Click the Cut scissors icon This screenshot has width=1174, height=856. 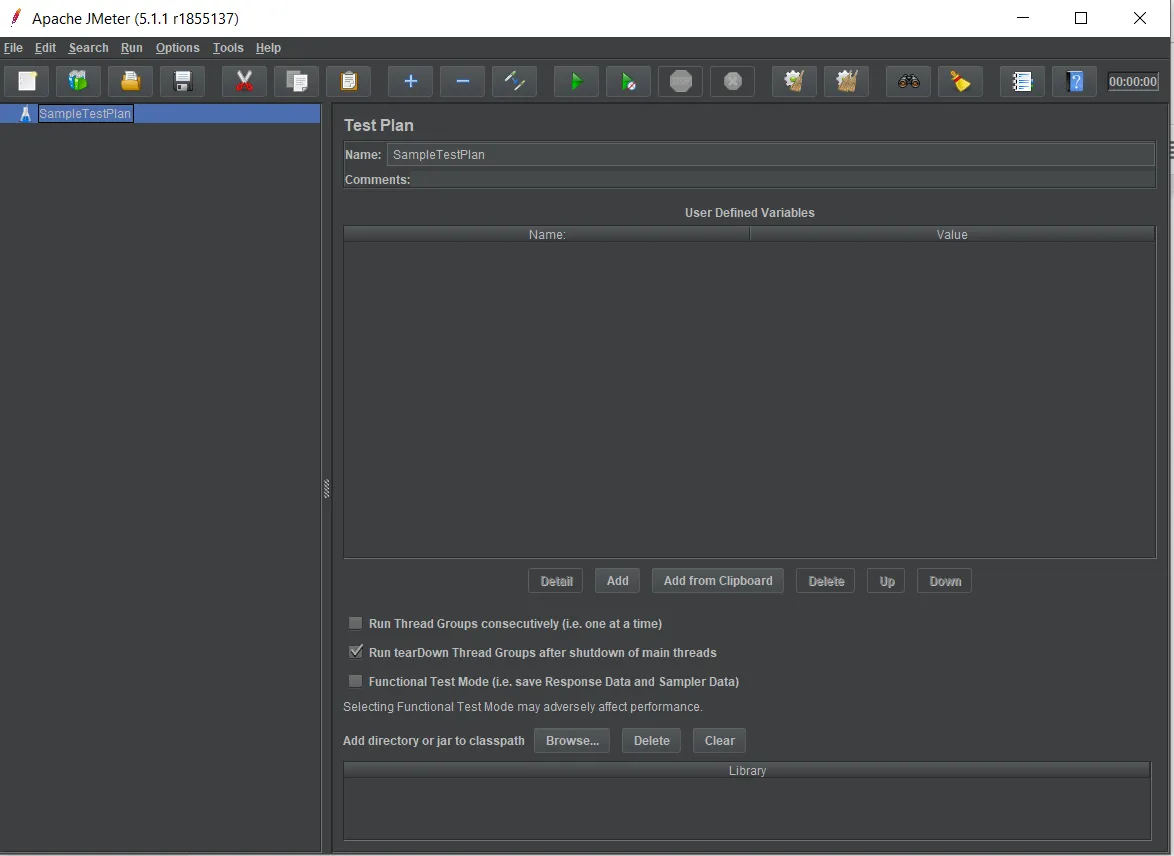pos(244,82)
